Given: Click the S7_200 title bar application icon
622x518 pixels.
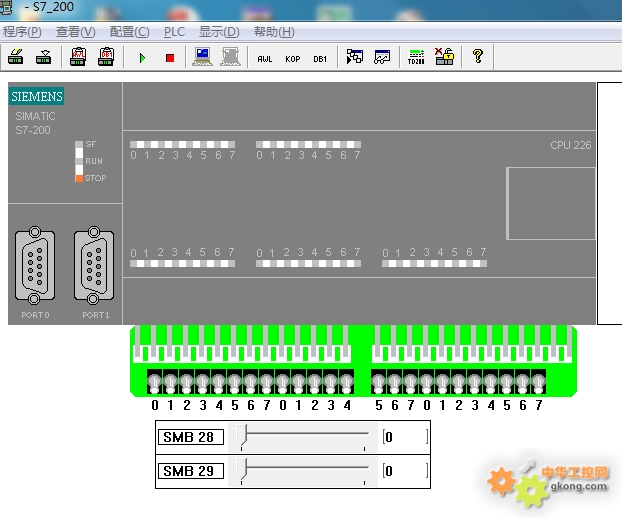Looking at the screenshot, I should (6, 7).
